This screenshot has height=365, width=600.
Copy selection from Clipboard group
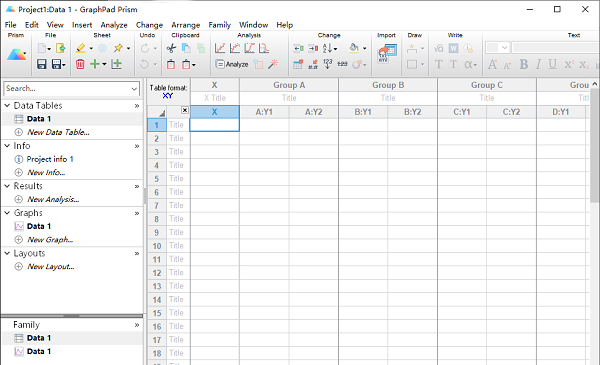coord(186,48)
